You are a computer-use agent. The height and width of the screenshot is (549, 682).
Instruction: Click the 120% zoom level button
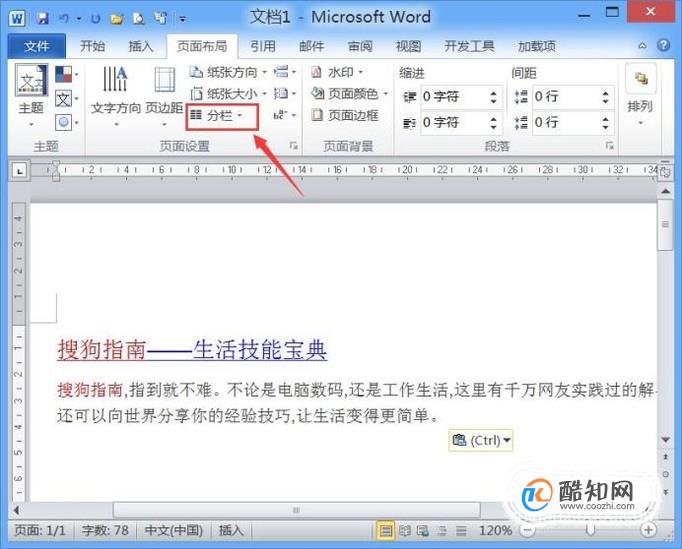(495, 530)
